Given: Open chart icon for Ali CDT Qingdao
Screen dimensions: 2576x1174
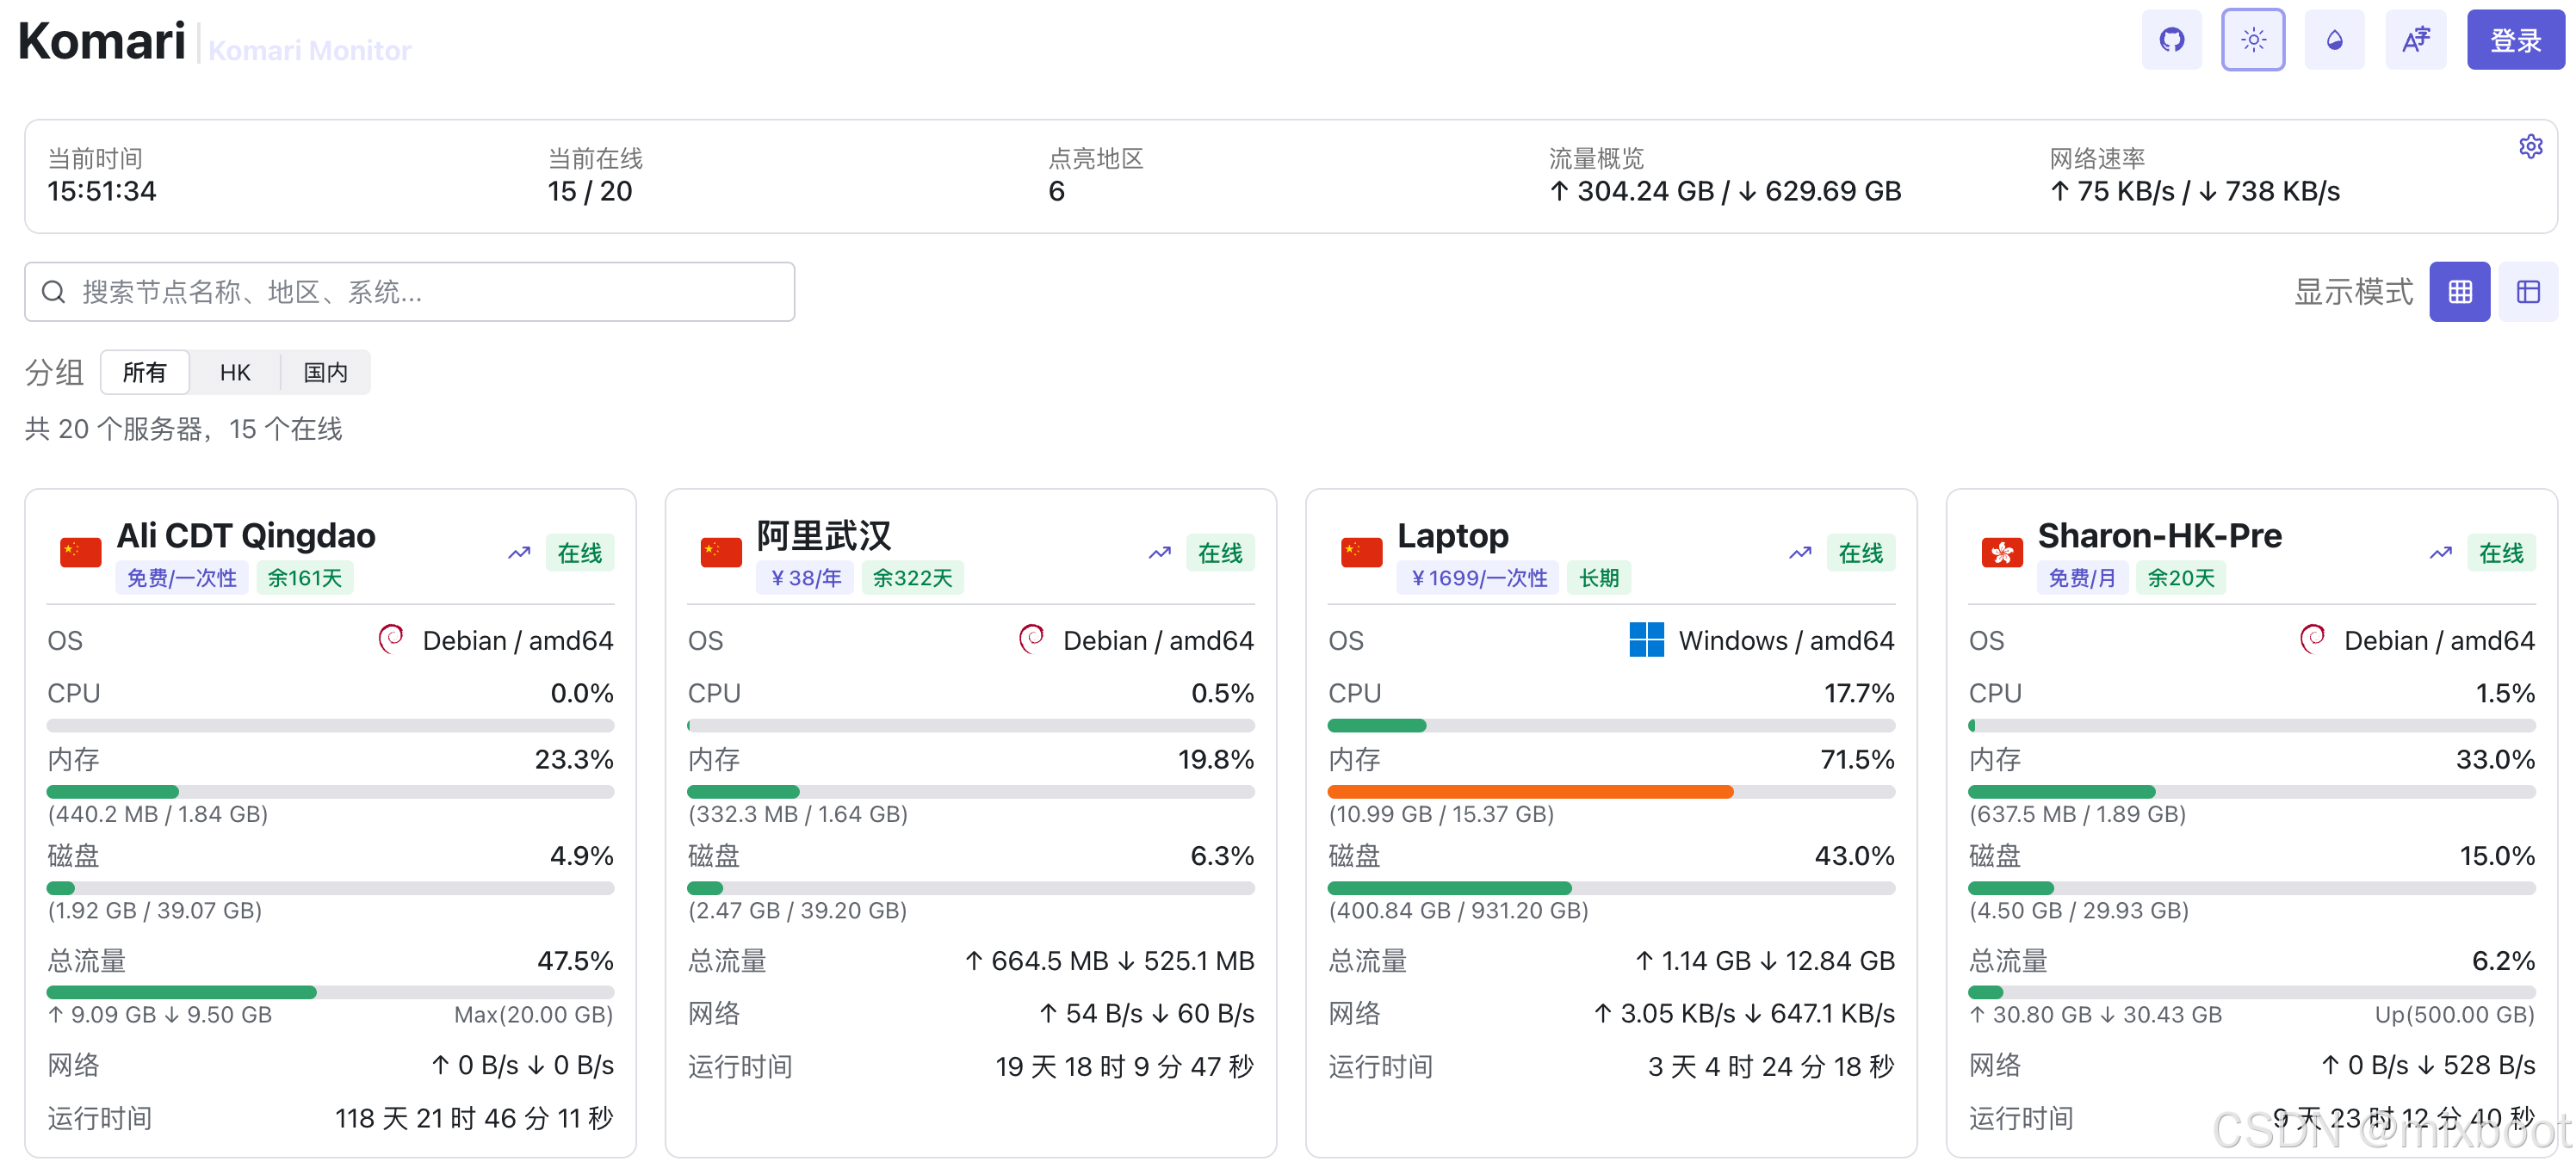Looking at the screenshot, I should 519,553.
